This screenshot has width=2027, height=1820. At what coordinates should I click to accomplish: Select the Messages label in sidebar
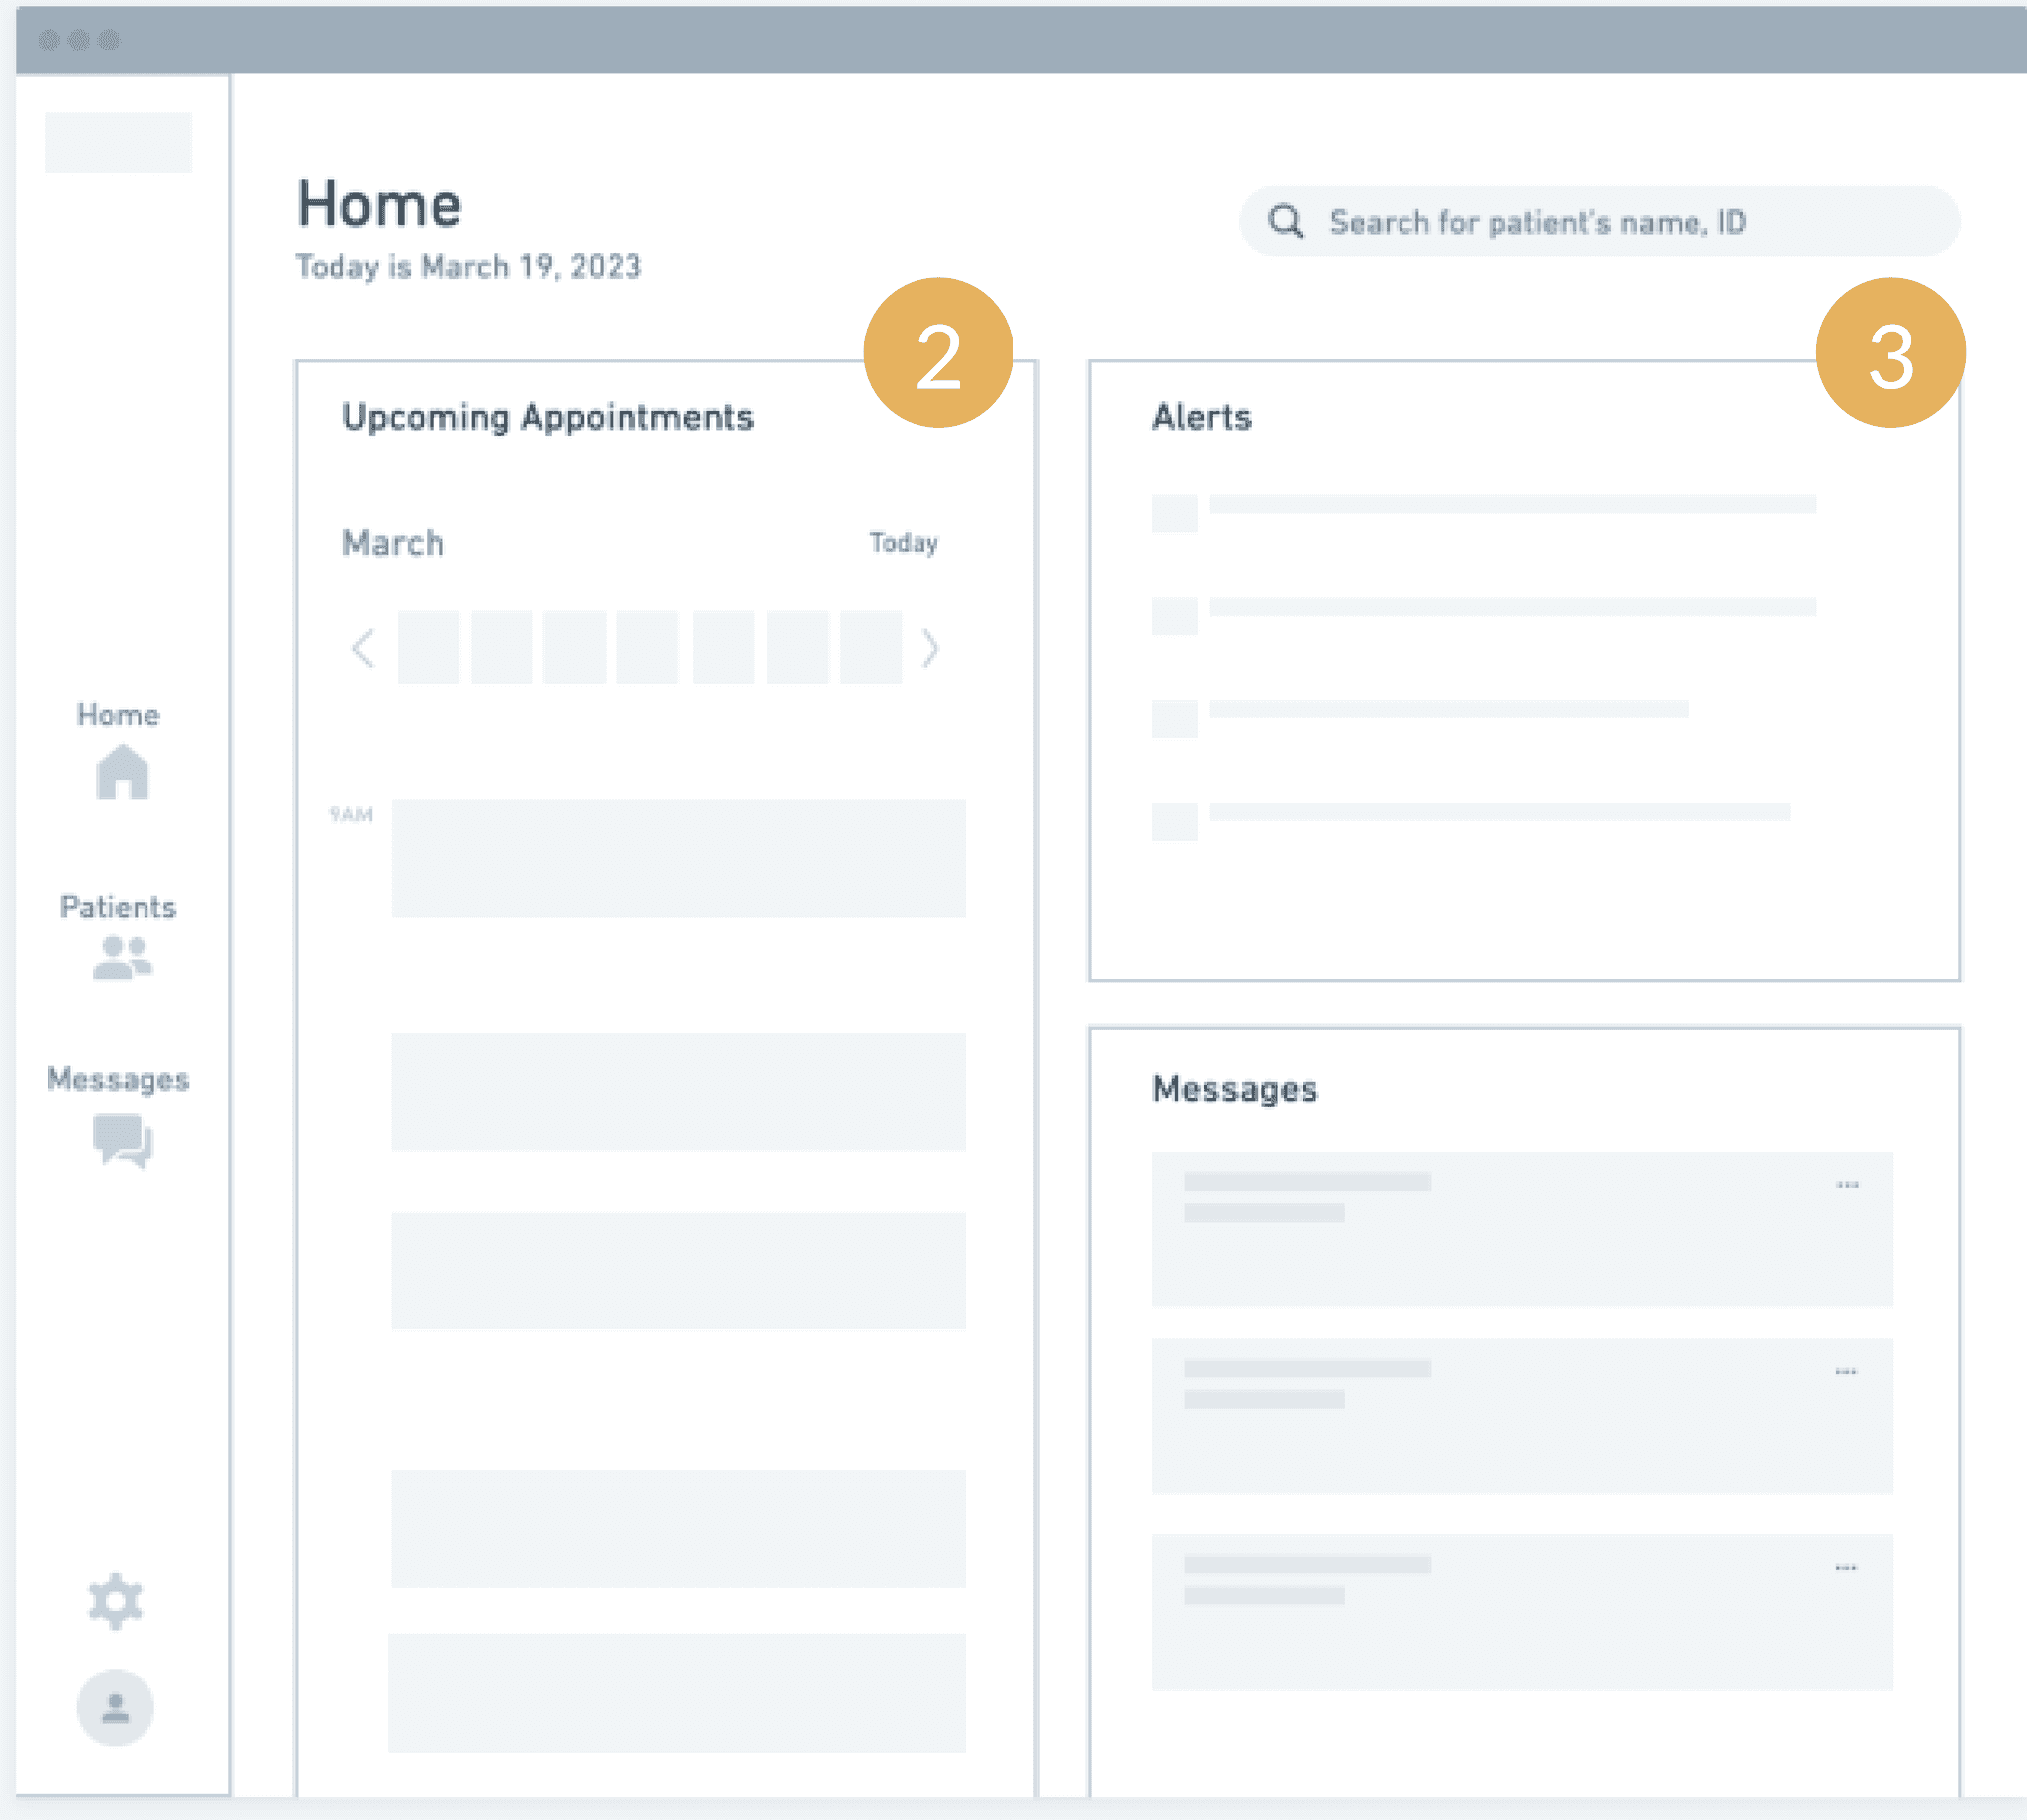click(x=118, y=1079)
